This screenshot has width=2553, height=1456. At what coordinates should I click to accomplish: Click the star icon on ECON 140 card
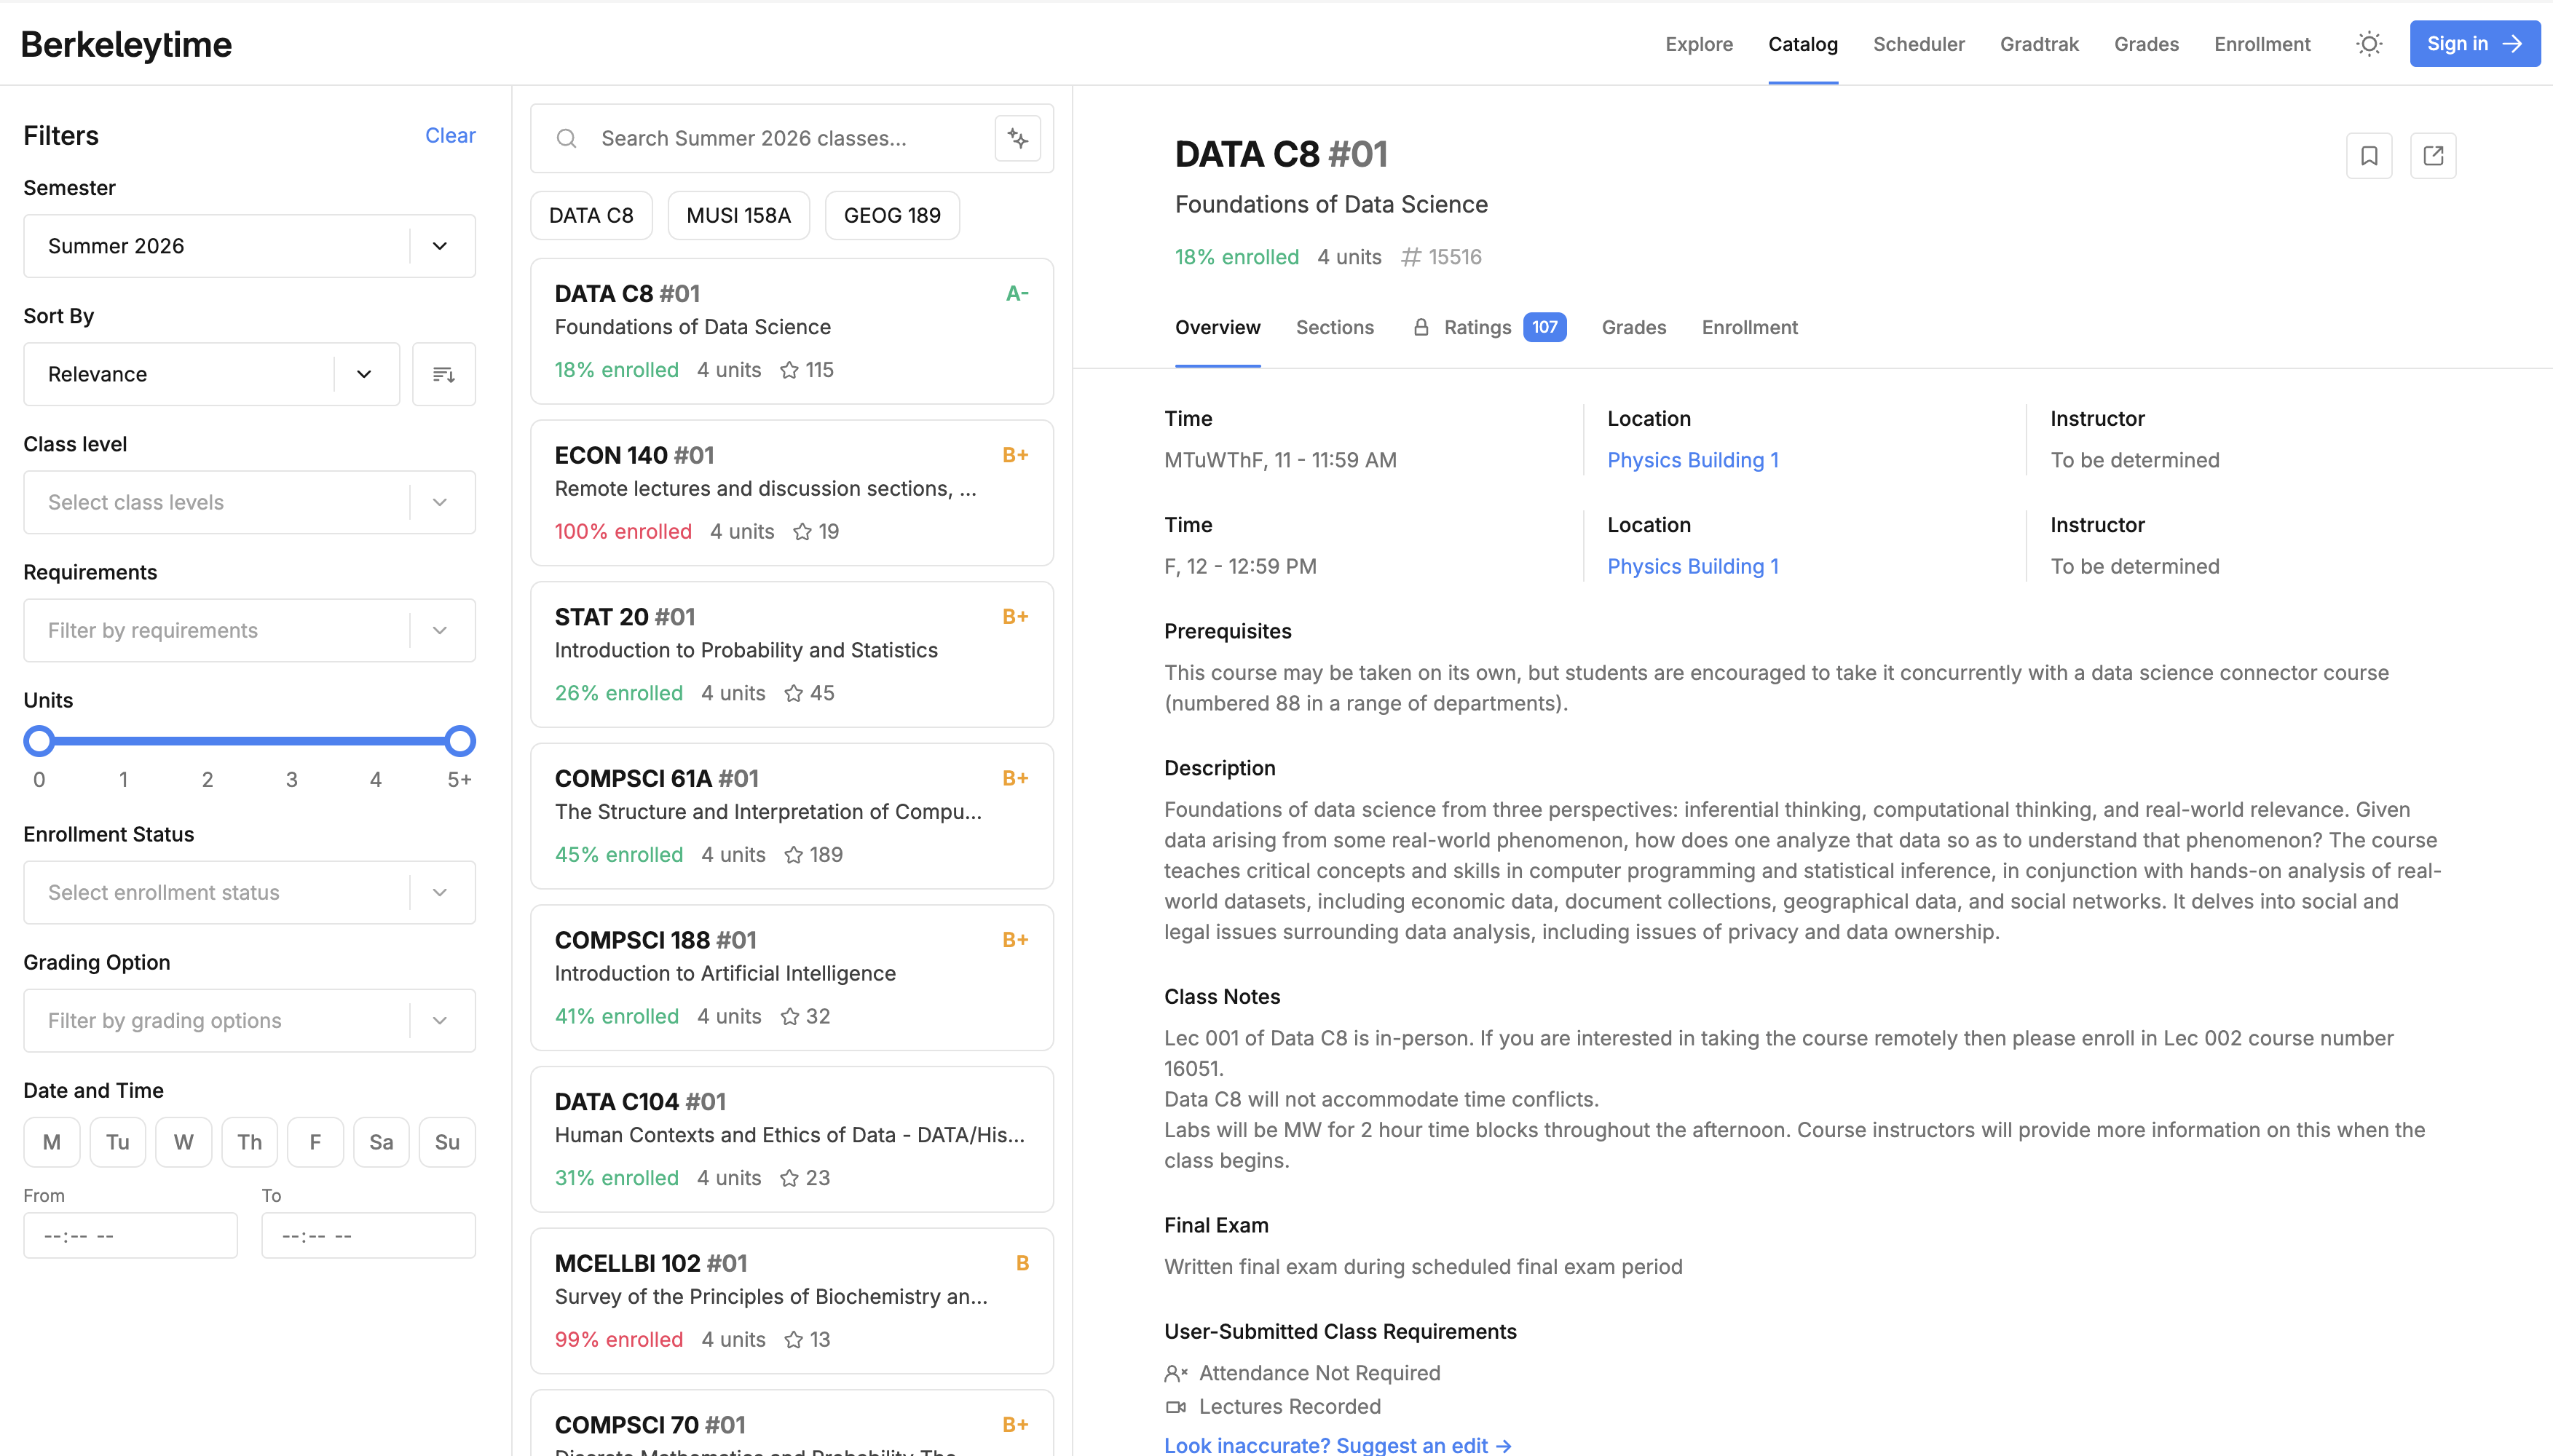tap(802, 532)
